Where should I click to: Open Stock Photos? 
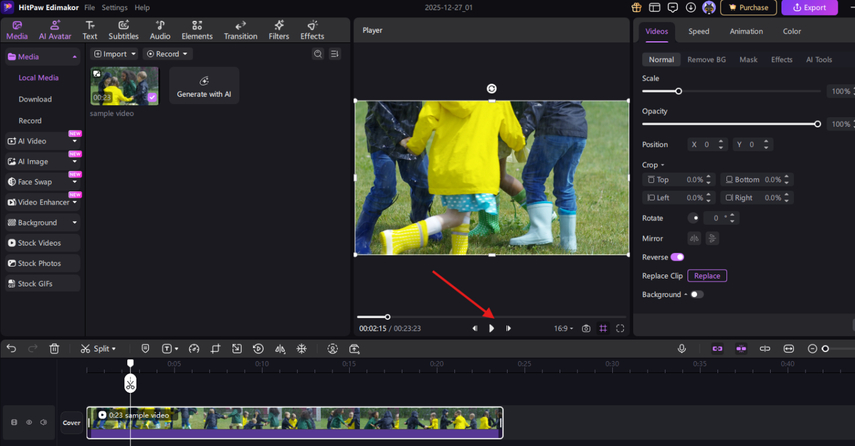[x=43, y=263]
